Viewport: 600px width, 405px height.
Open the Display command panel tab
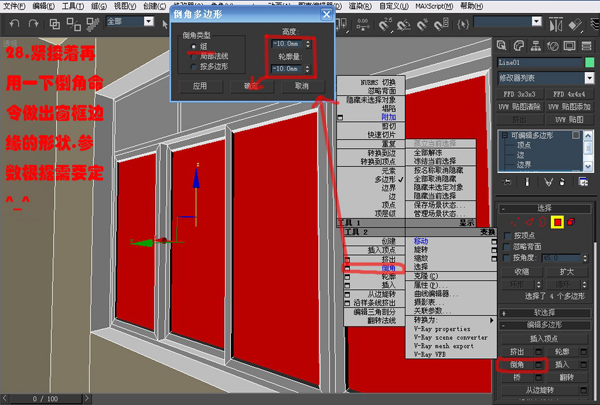(569, 46)
